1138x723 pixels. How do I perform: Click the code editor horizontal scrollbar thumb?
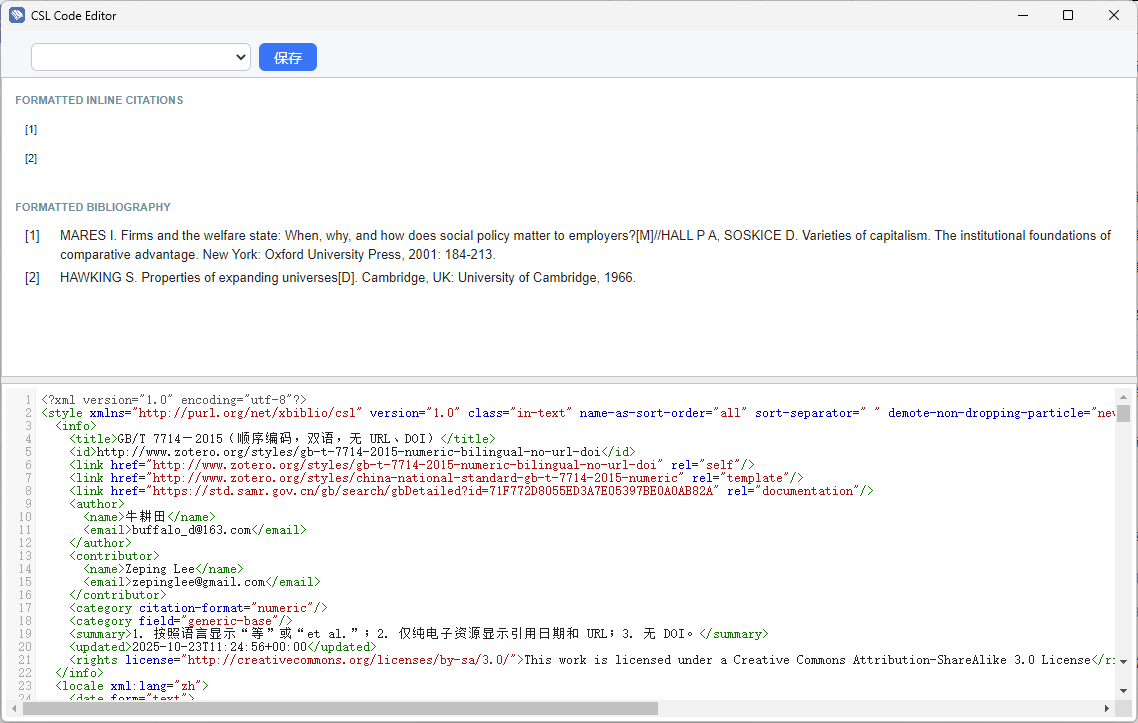(340, 708)
